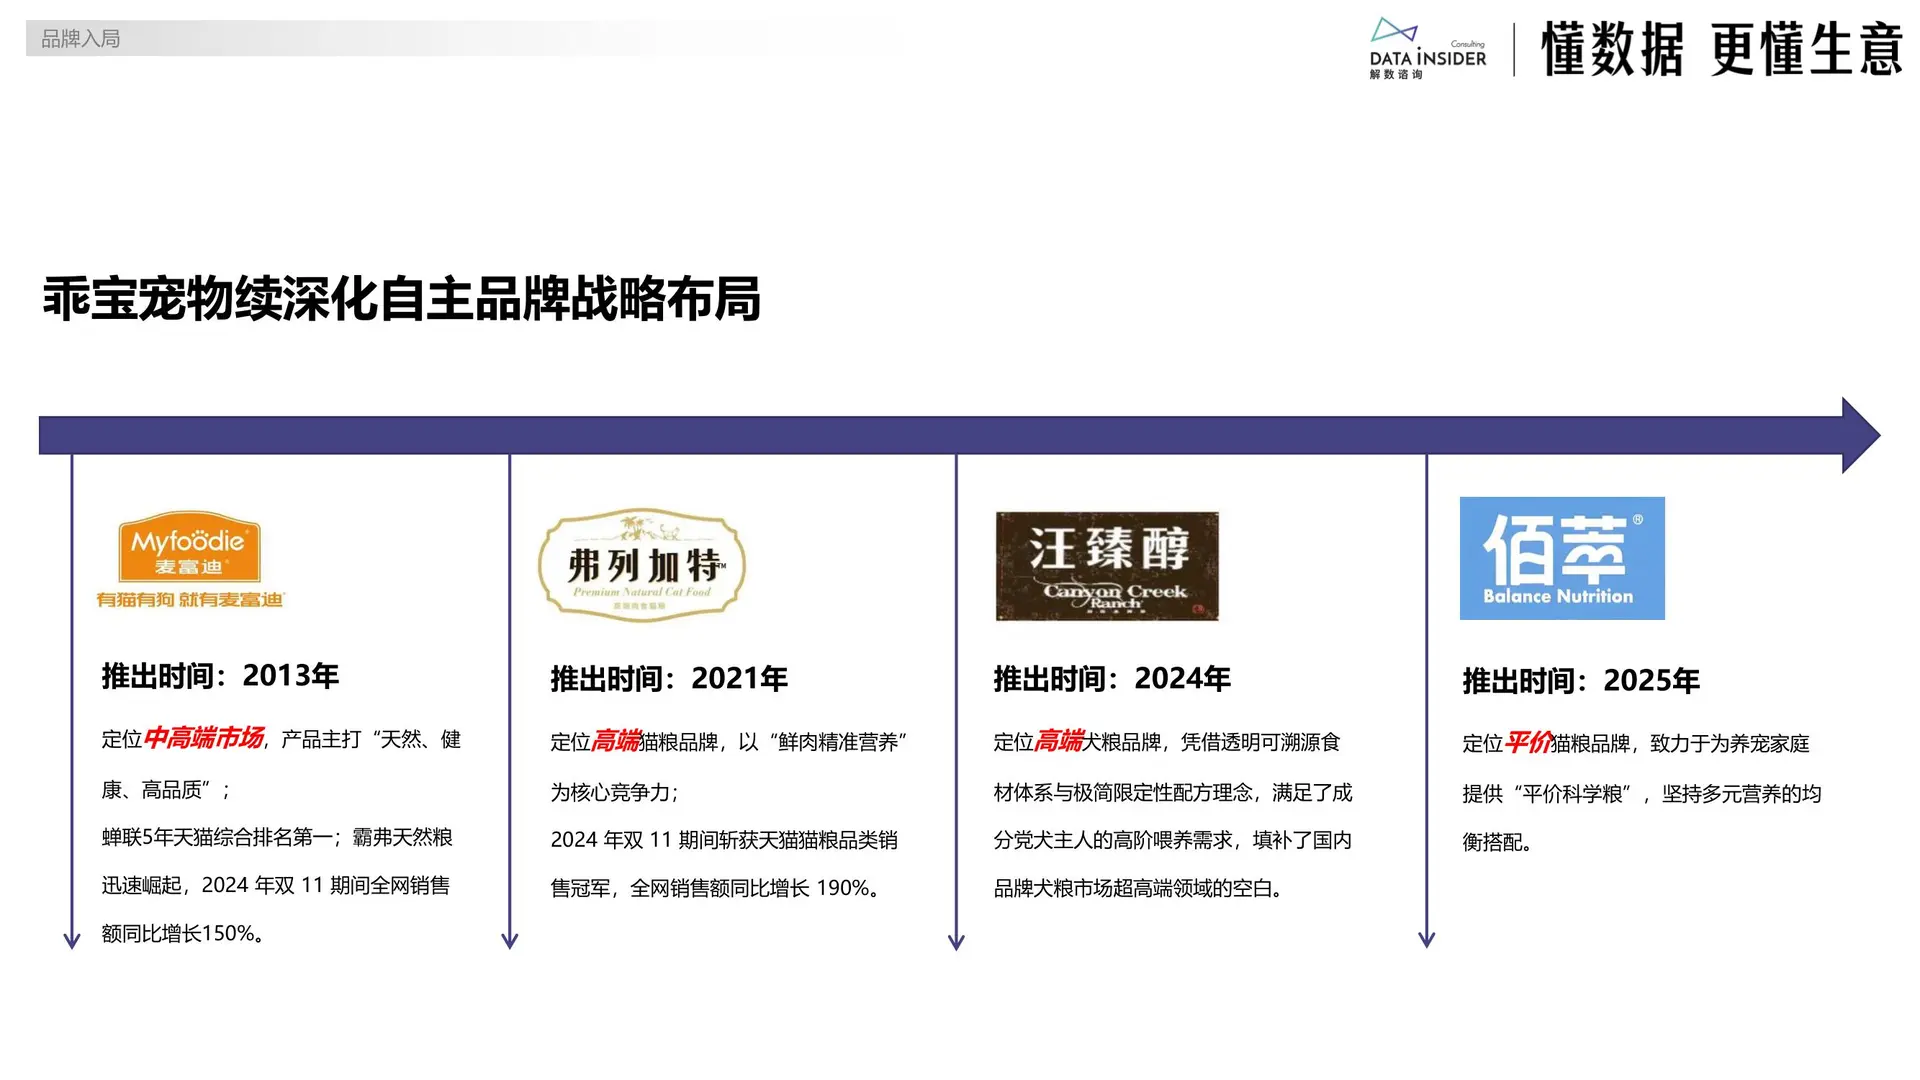Click the text 推出时间：2024年
Viewport: 1920px width, 1080px height.
(x=1112, y=679)
